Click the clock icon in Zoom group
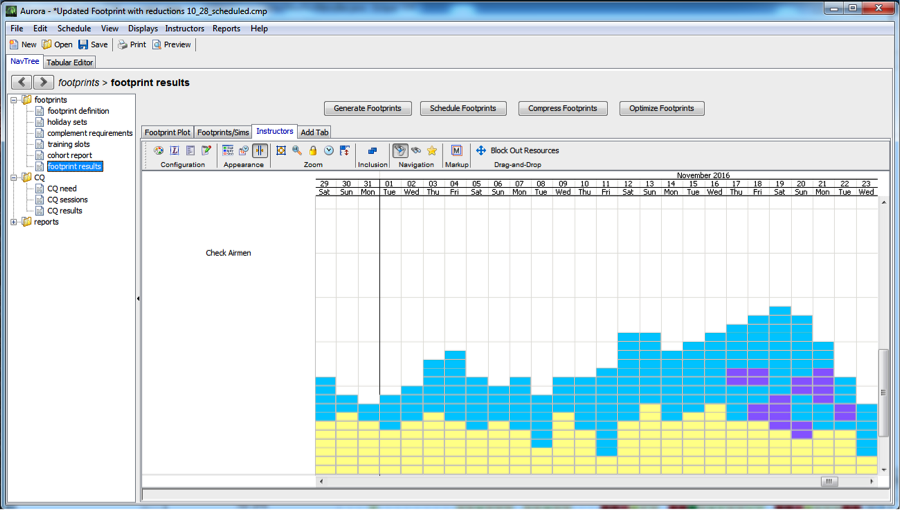This screenshot has width=900, height=510. pos(329,151)
